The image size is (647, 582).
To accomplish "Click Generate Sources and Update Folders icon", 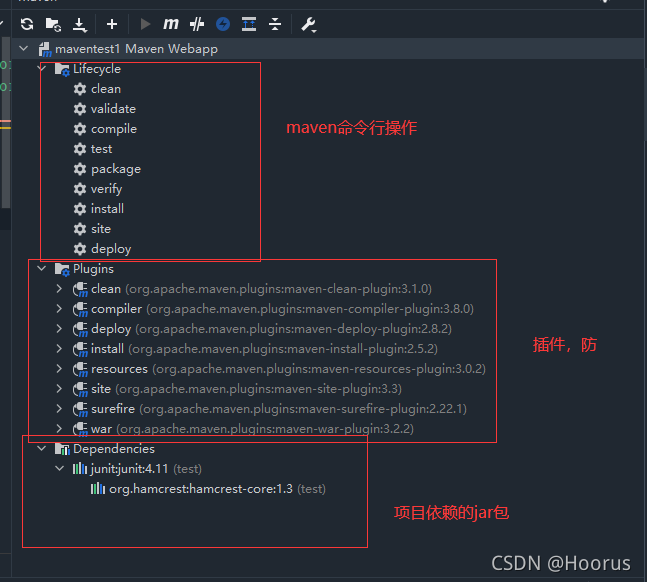I will coord(53,24).
